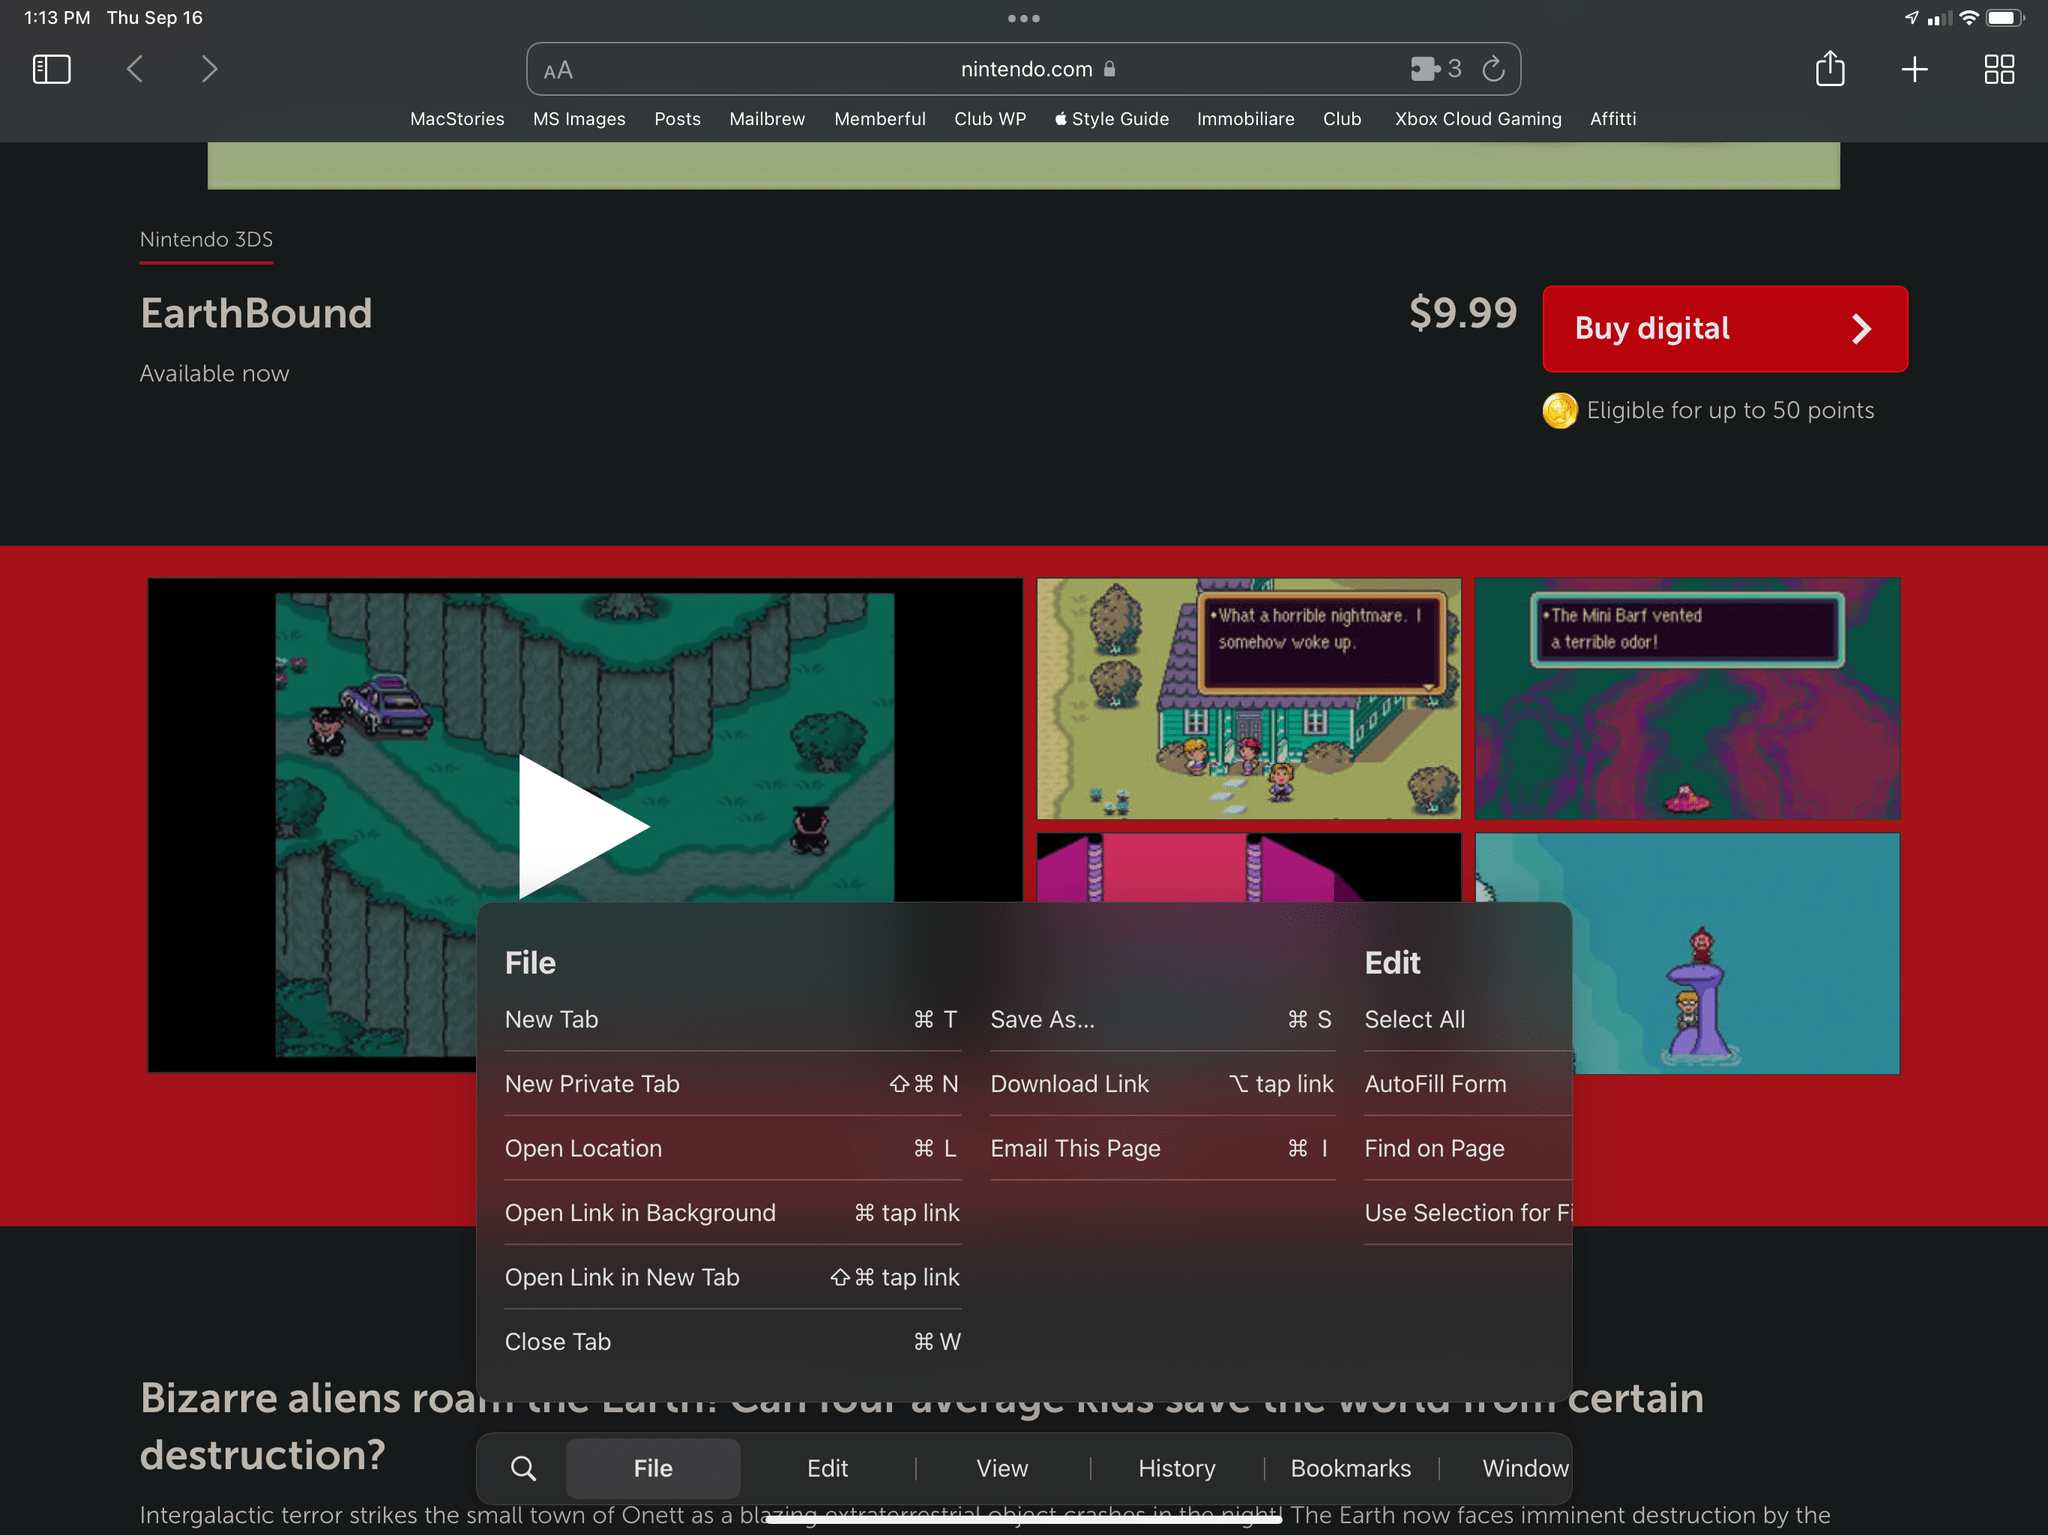2048x1535 pixels.
Task: Select the 'History' tab in menu bar
Action: [x=1176, y=1467]
